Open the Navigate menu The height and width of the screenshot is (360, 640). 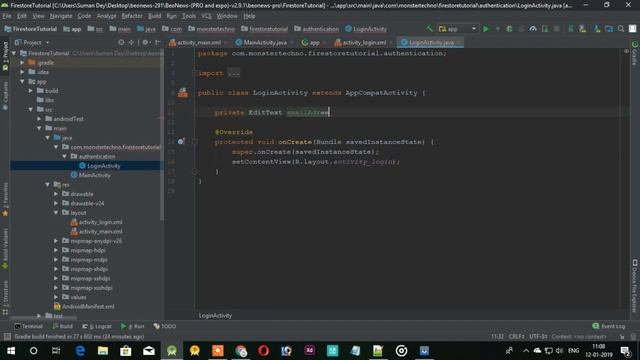pos(61,16)
